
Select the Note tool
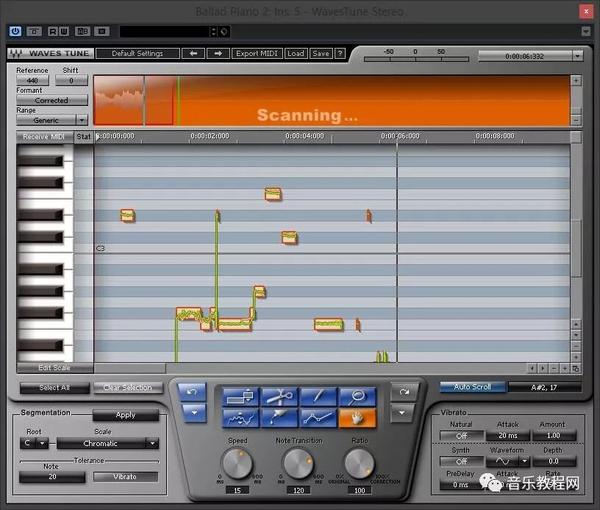point(239,396)
